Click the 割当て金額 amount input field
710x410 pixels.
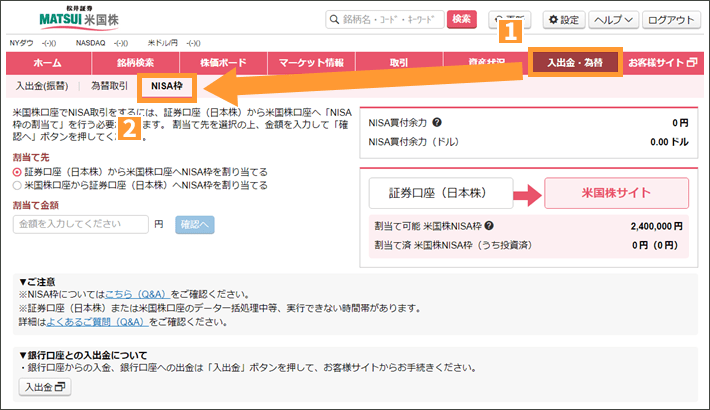[81, 225]
